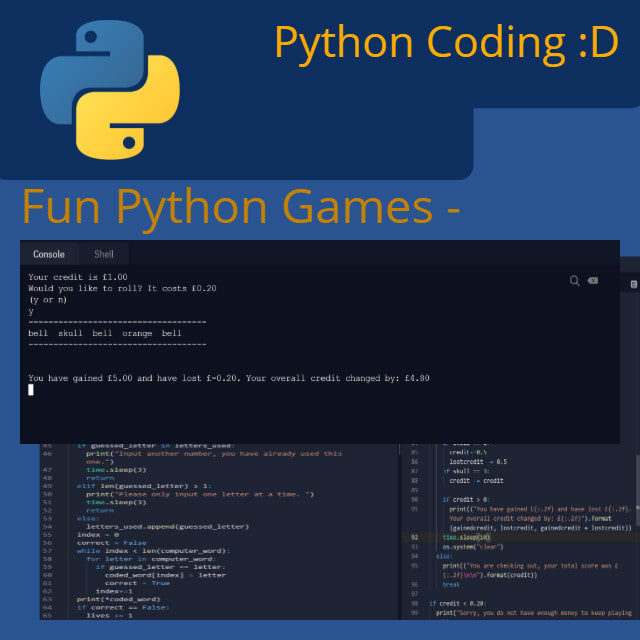Click the search magnifier icon in the console
The height and width of the screenshot is (640, 640).
pyautogui.click(x=574, y=281)
